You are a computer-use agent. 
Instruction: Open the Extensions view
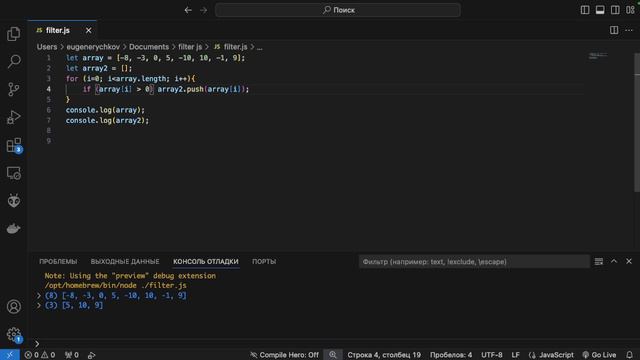[13, 145]
